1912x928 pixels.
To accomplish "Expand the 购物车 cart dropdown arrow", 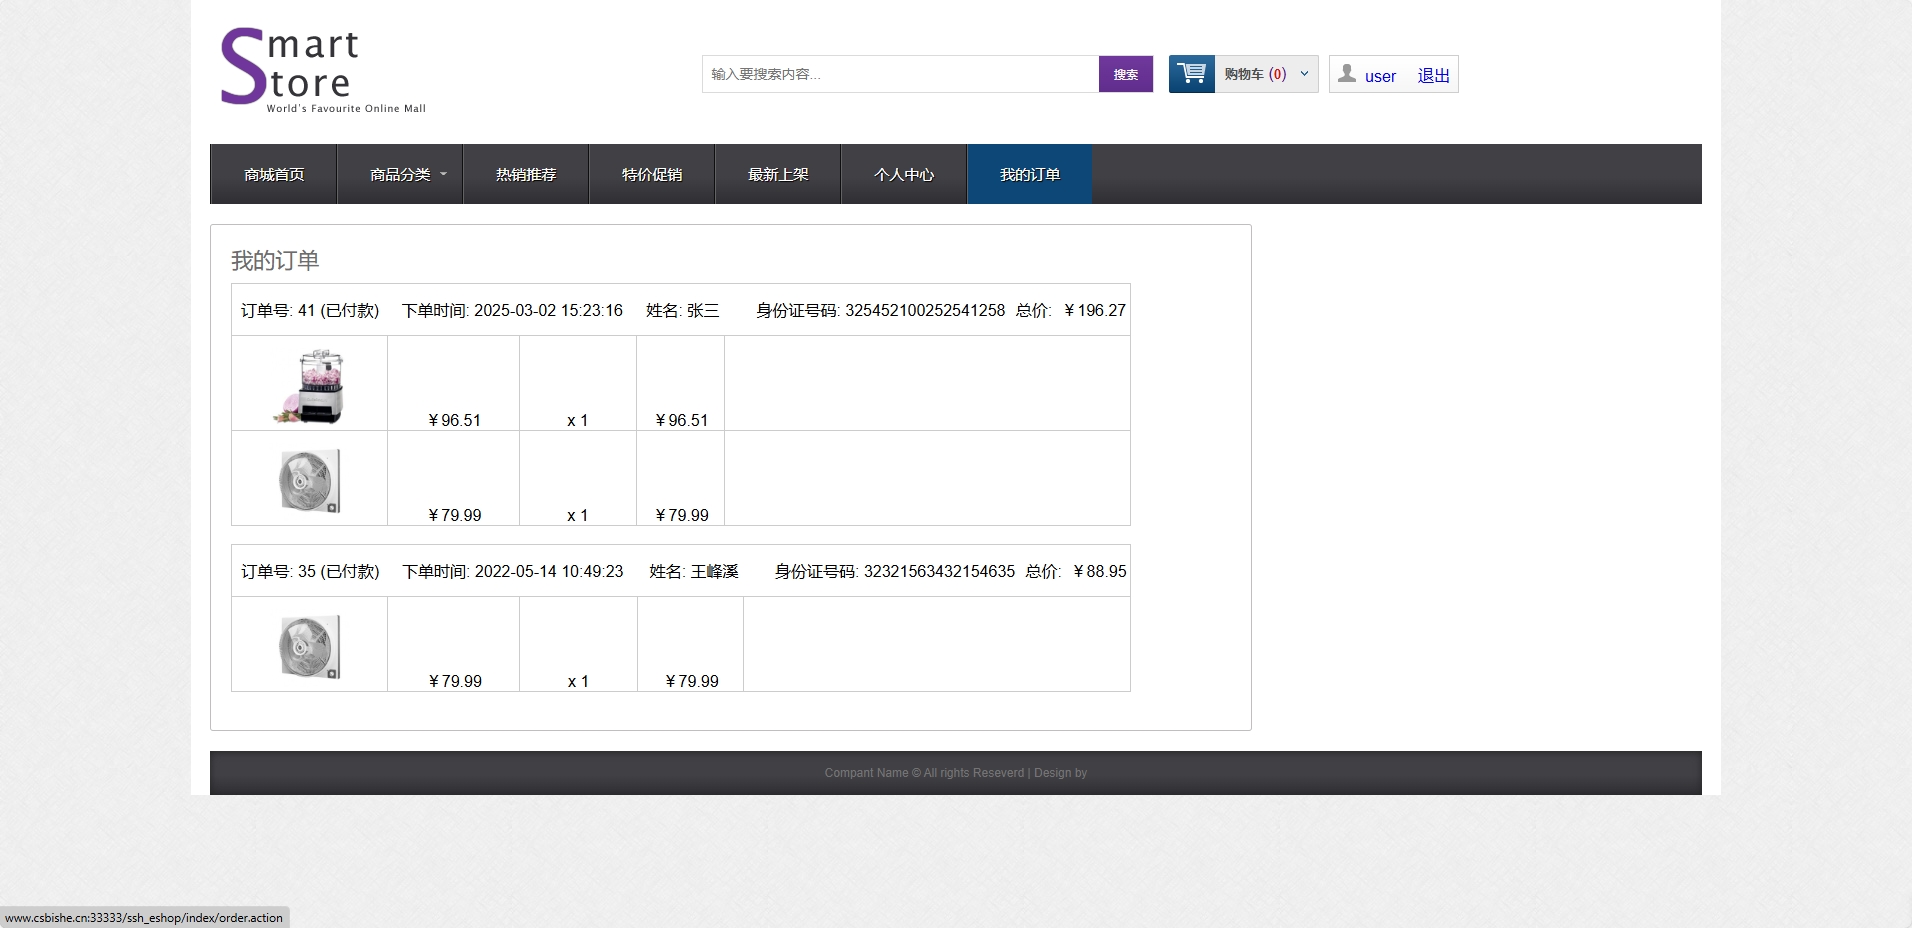I will (x=1304, y=74).
